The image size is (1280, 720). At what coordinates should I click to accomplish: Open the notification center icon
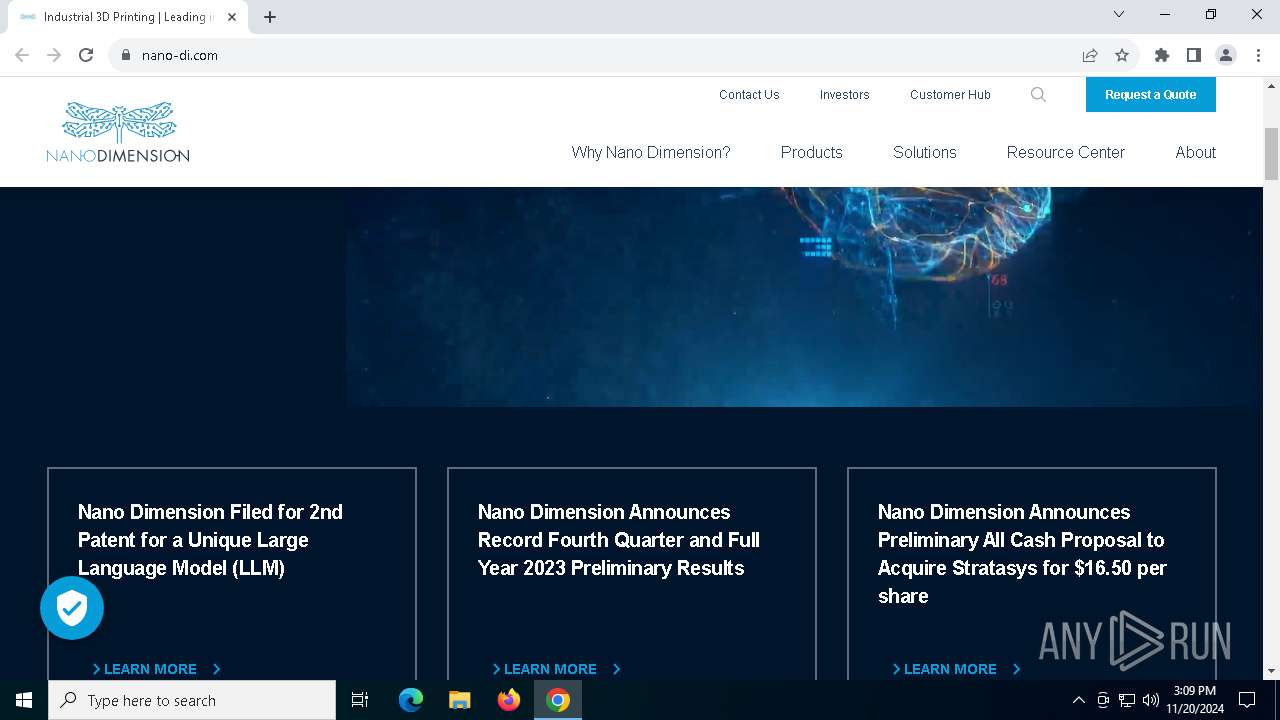1247,700
